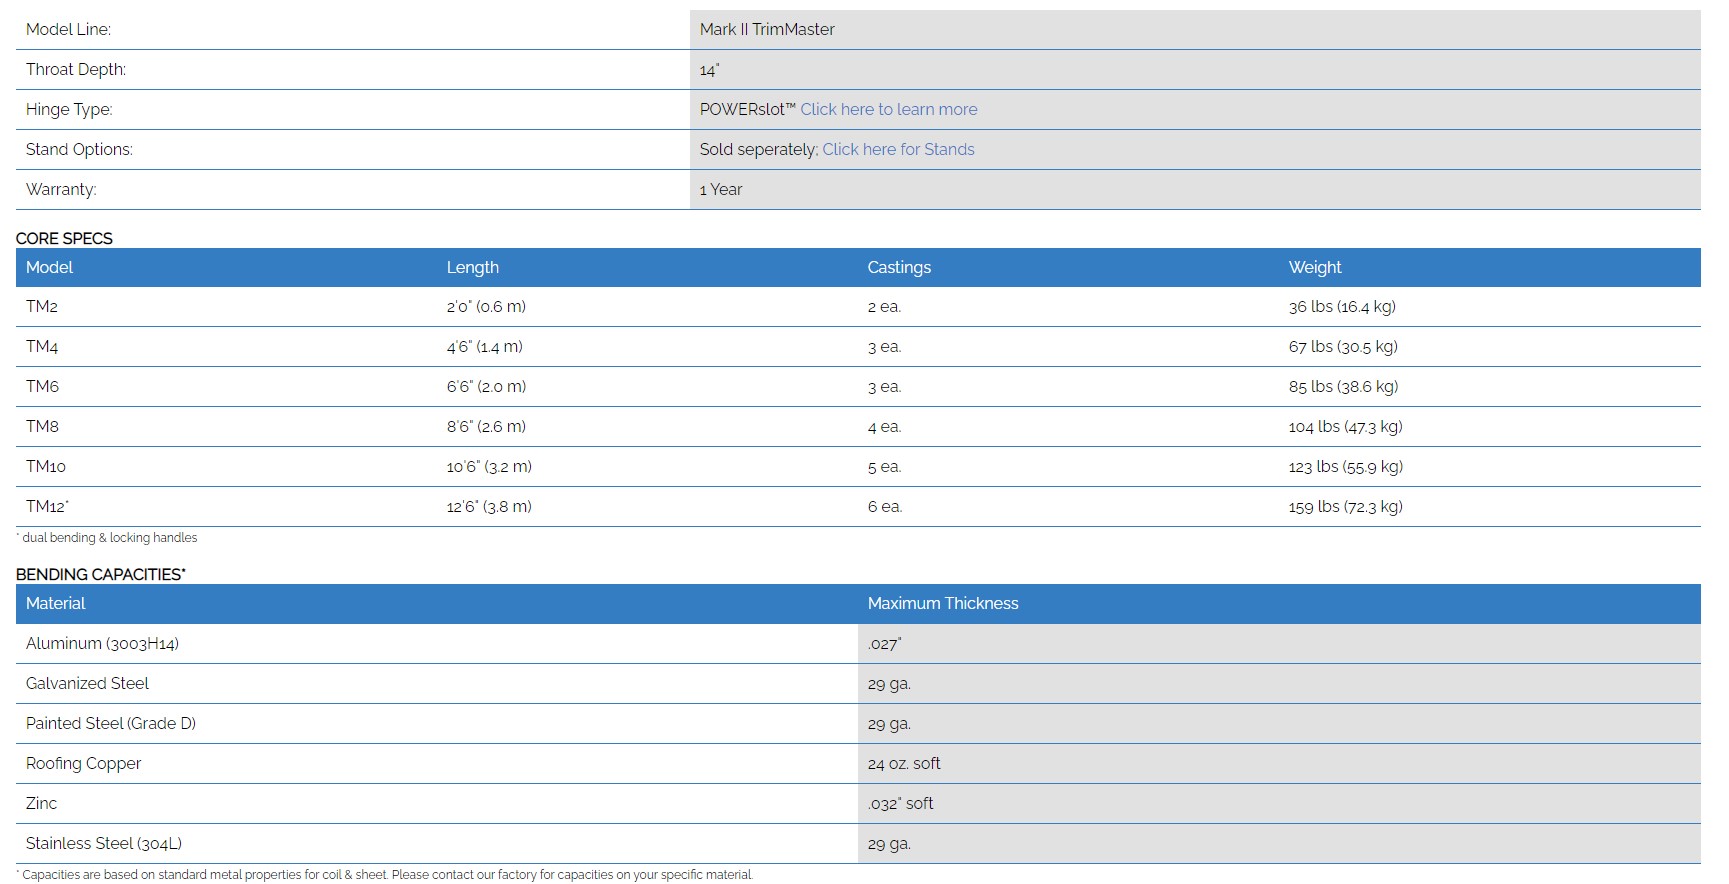
Task: Open the 'Click here for Stands' link
Action: pos(898,149)
